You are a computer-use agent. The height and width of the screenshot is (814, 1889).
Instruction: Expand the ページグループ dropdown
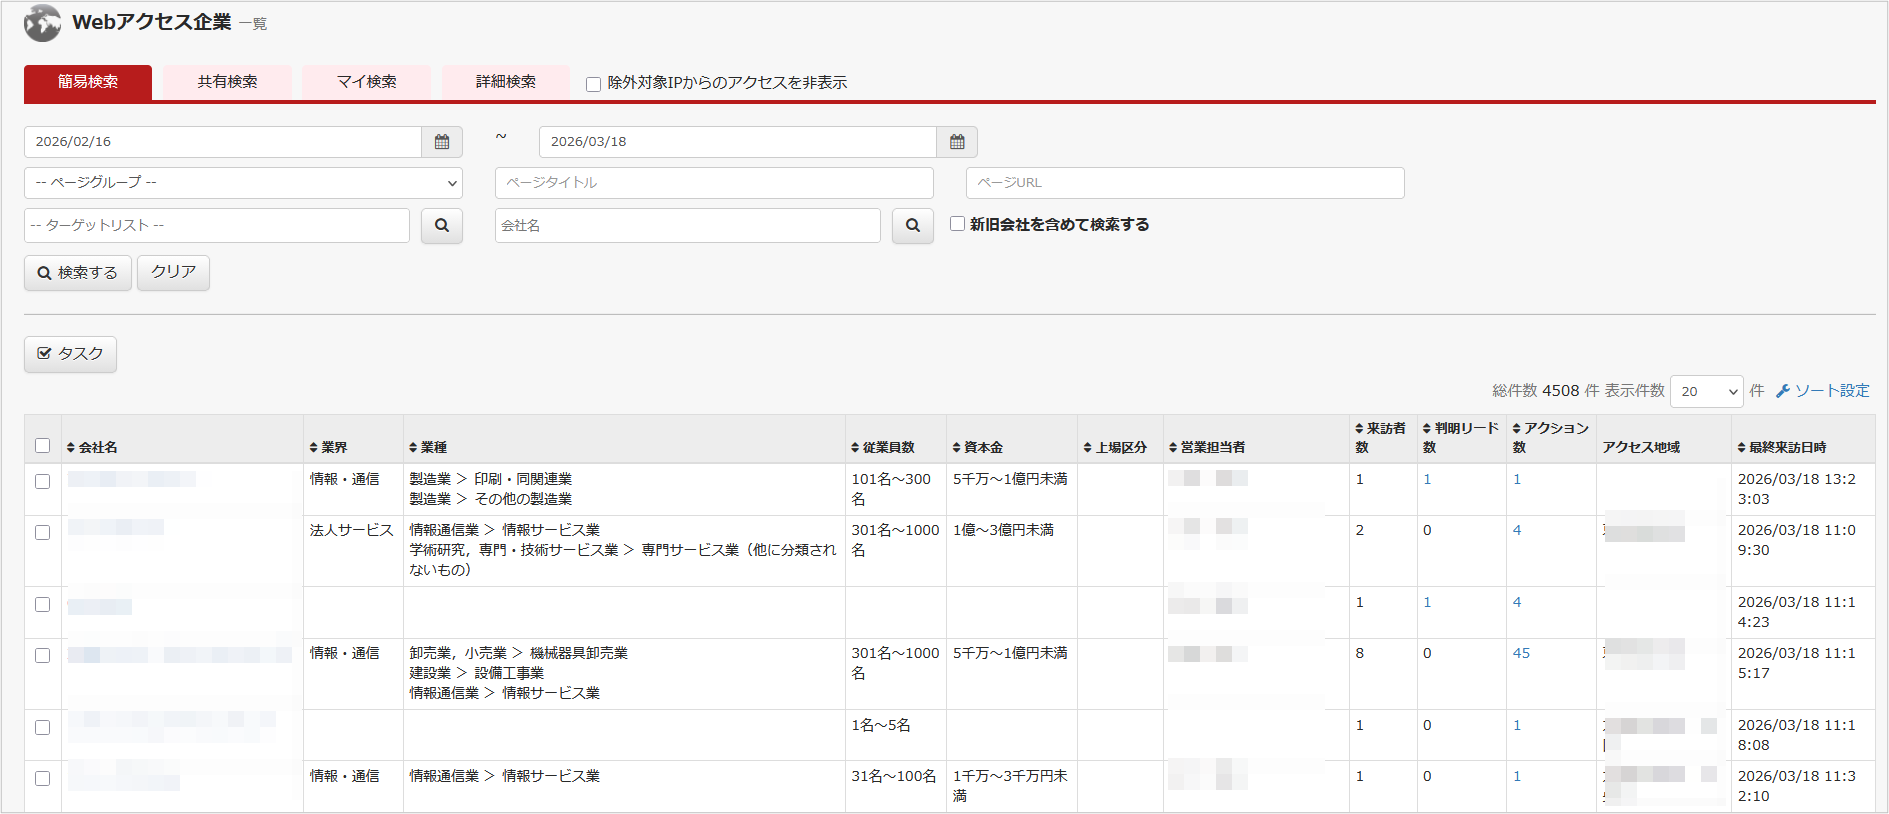pos(243,183)
